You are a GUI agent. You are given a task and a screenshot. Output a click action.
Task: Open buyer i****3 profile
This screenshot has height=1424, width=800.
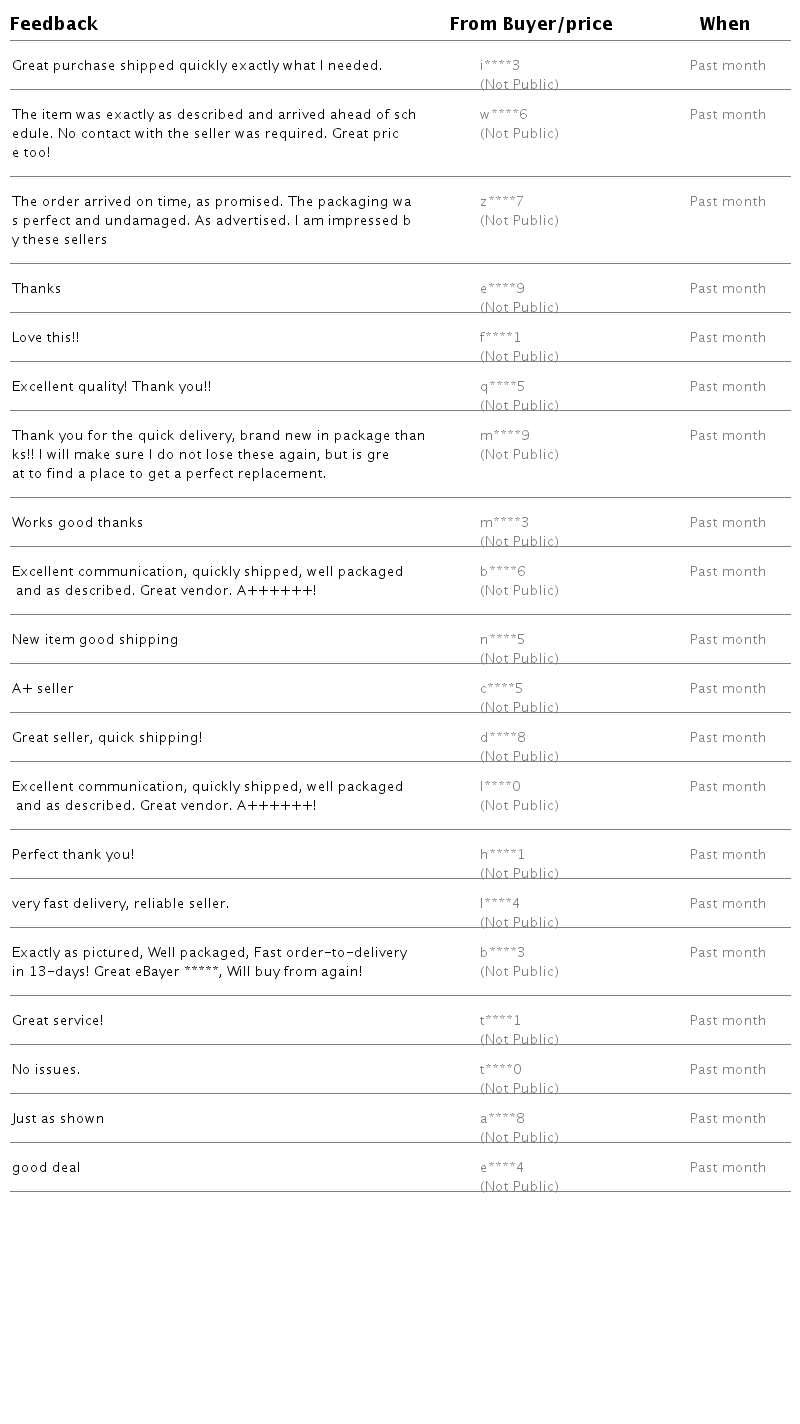point(500,66)
